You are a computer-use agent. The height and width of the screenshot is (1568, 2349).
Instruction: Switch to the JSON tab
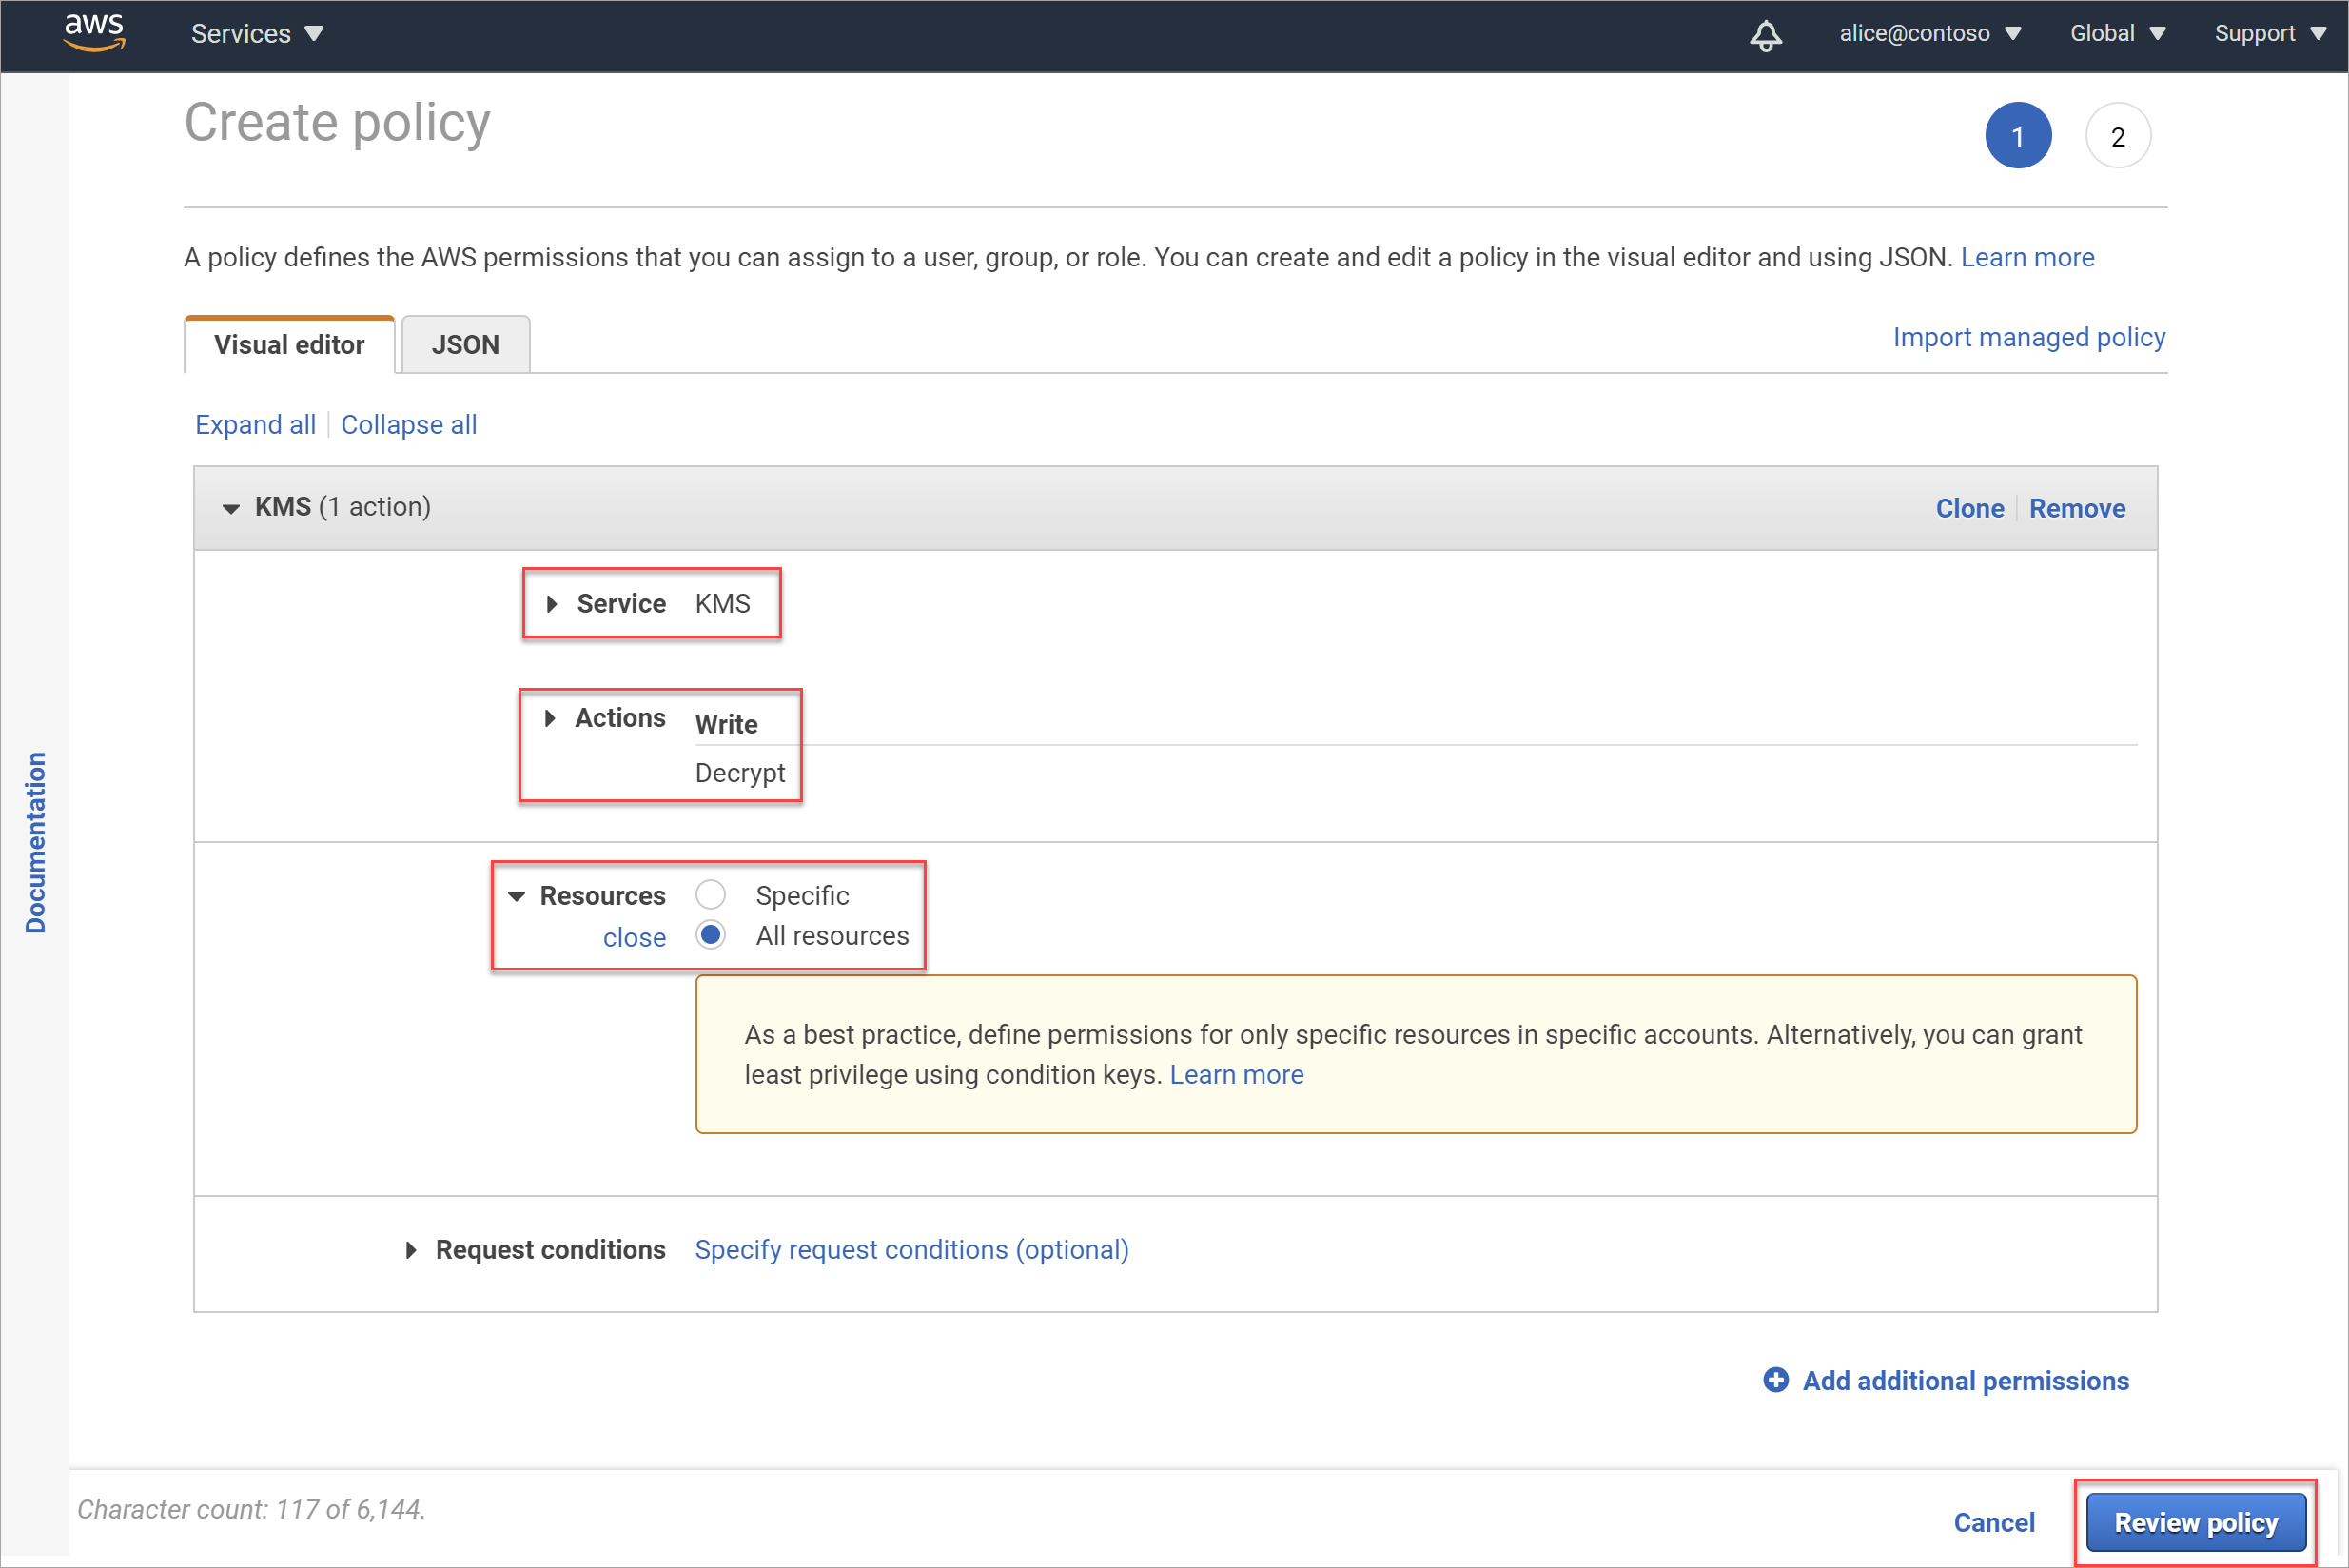[x=463, y=344]
